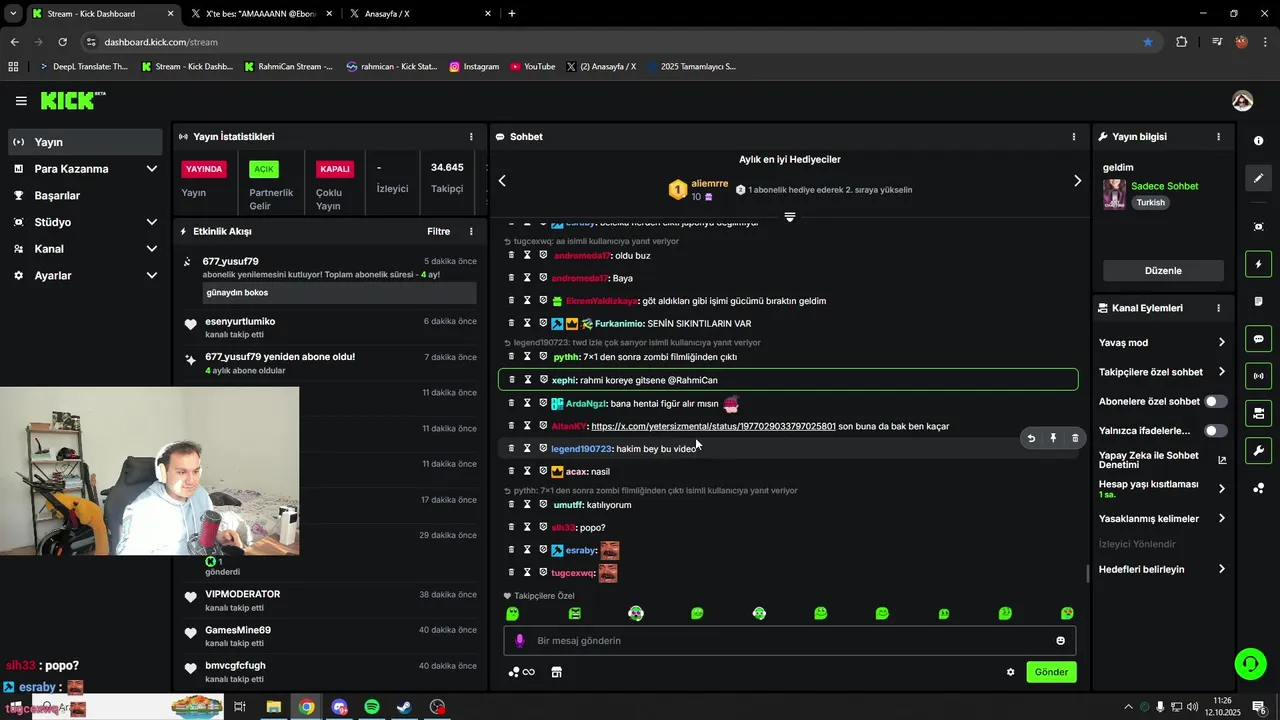Select Başarılar in the left sidebar
The width and height of the screenshot is (1280, 720).
(85, 196)
